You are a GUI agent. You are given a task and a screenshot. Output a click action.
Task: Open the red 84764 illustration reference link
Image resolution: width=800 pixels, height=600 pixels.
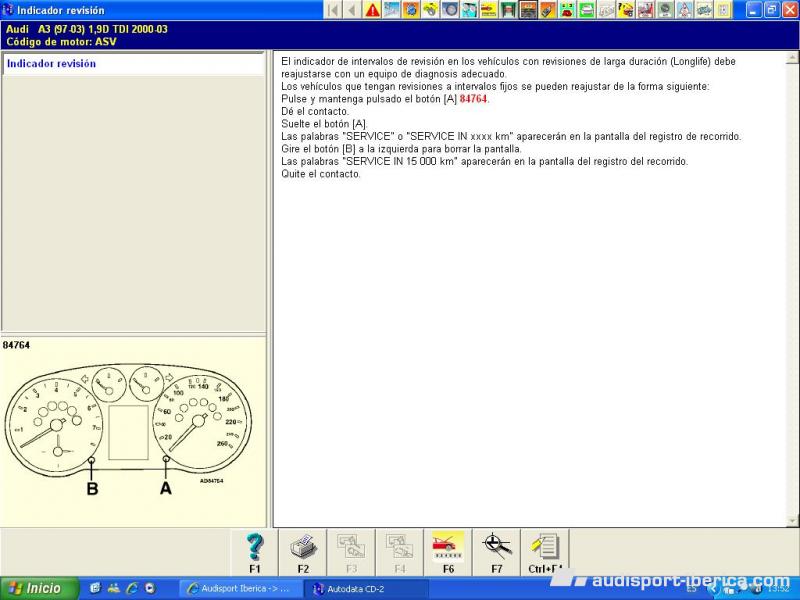pyautogui.click(x=473, y=99)
